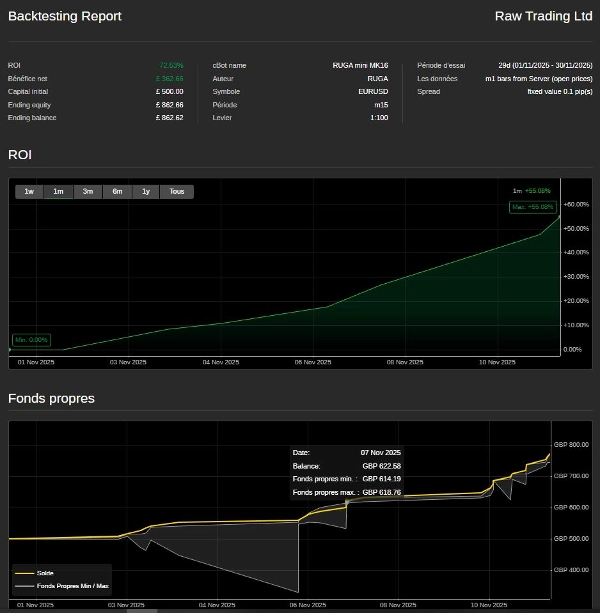600x613 pixels.
Task: Toggle the Solde series in legend
Action: coord(44,573)
